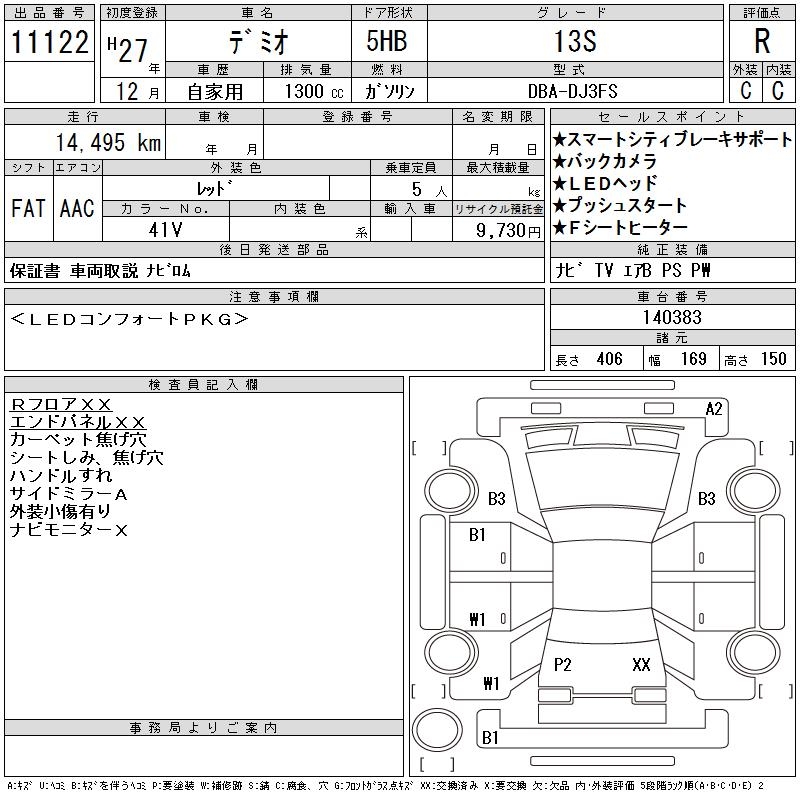Select sales point LEDヘッド
The image size is (800, 800).
[605, 183]
